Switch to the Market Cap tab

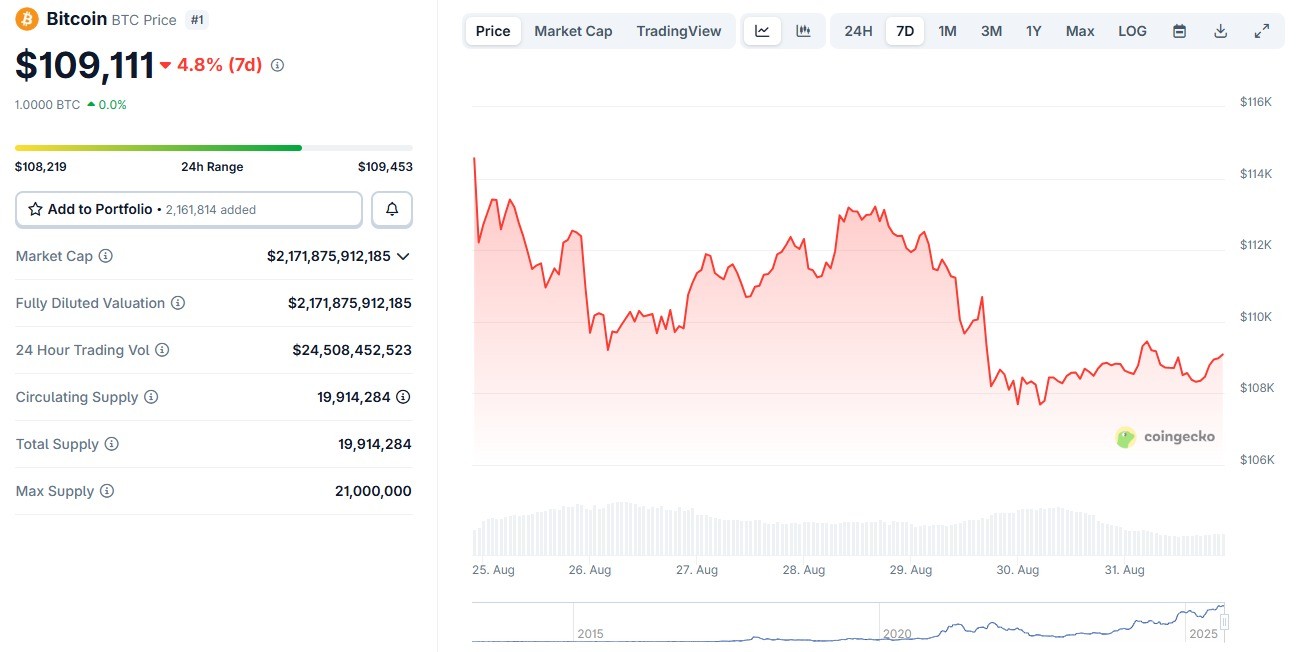573,31
